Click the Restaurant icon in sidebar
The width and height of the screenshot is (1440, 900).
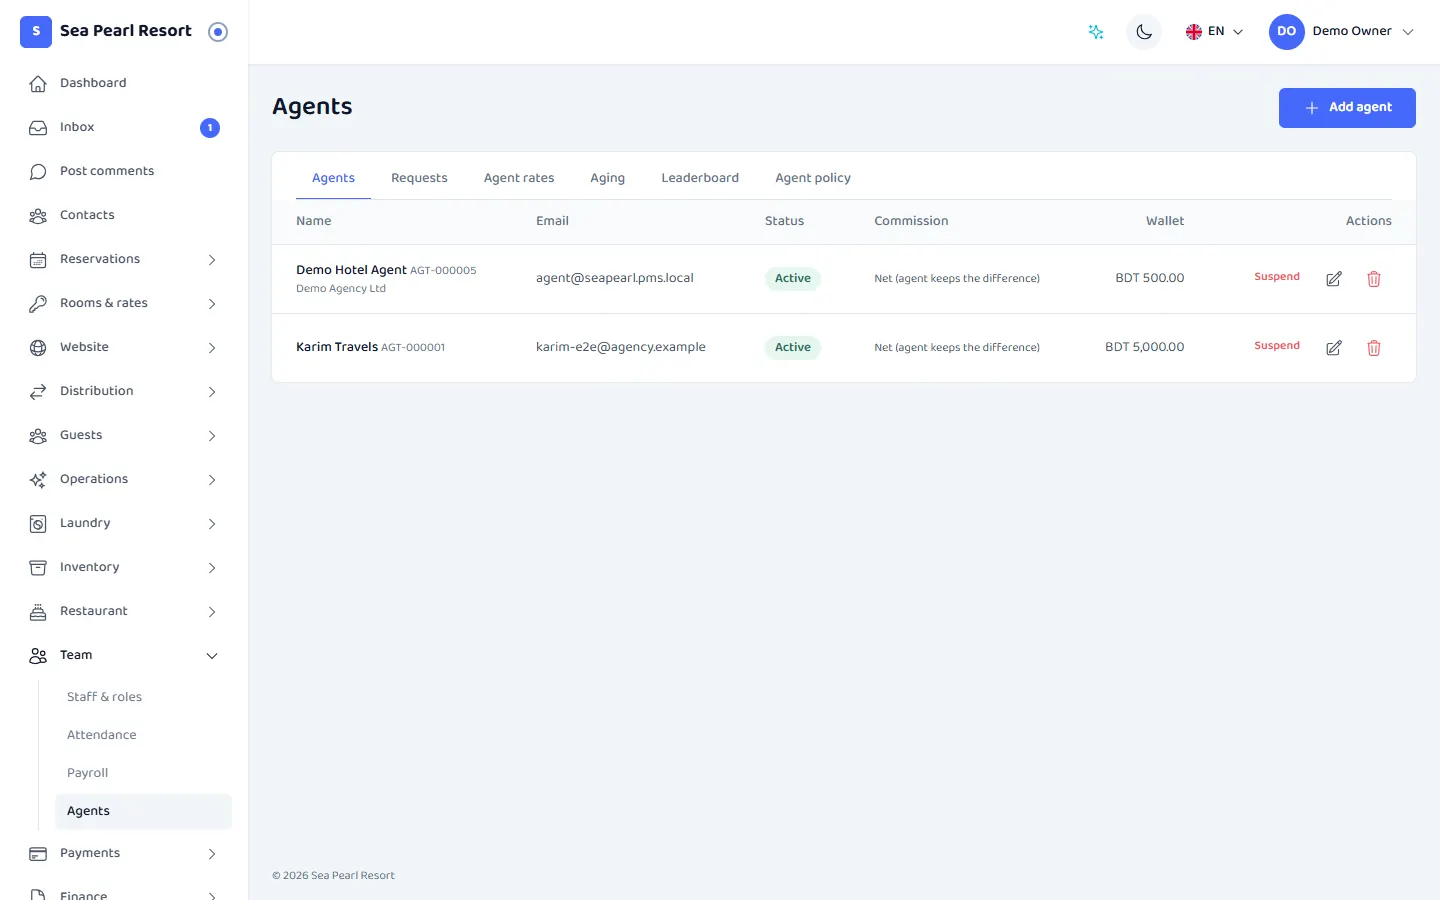[x=38, y=612]
